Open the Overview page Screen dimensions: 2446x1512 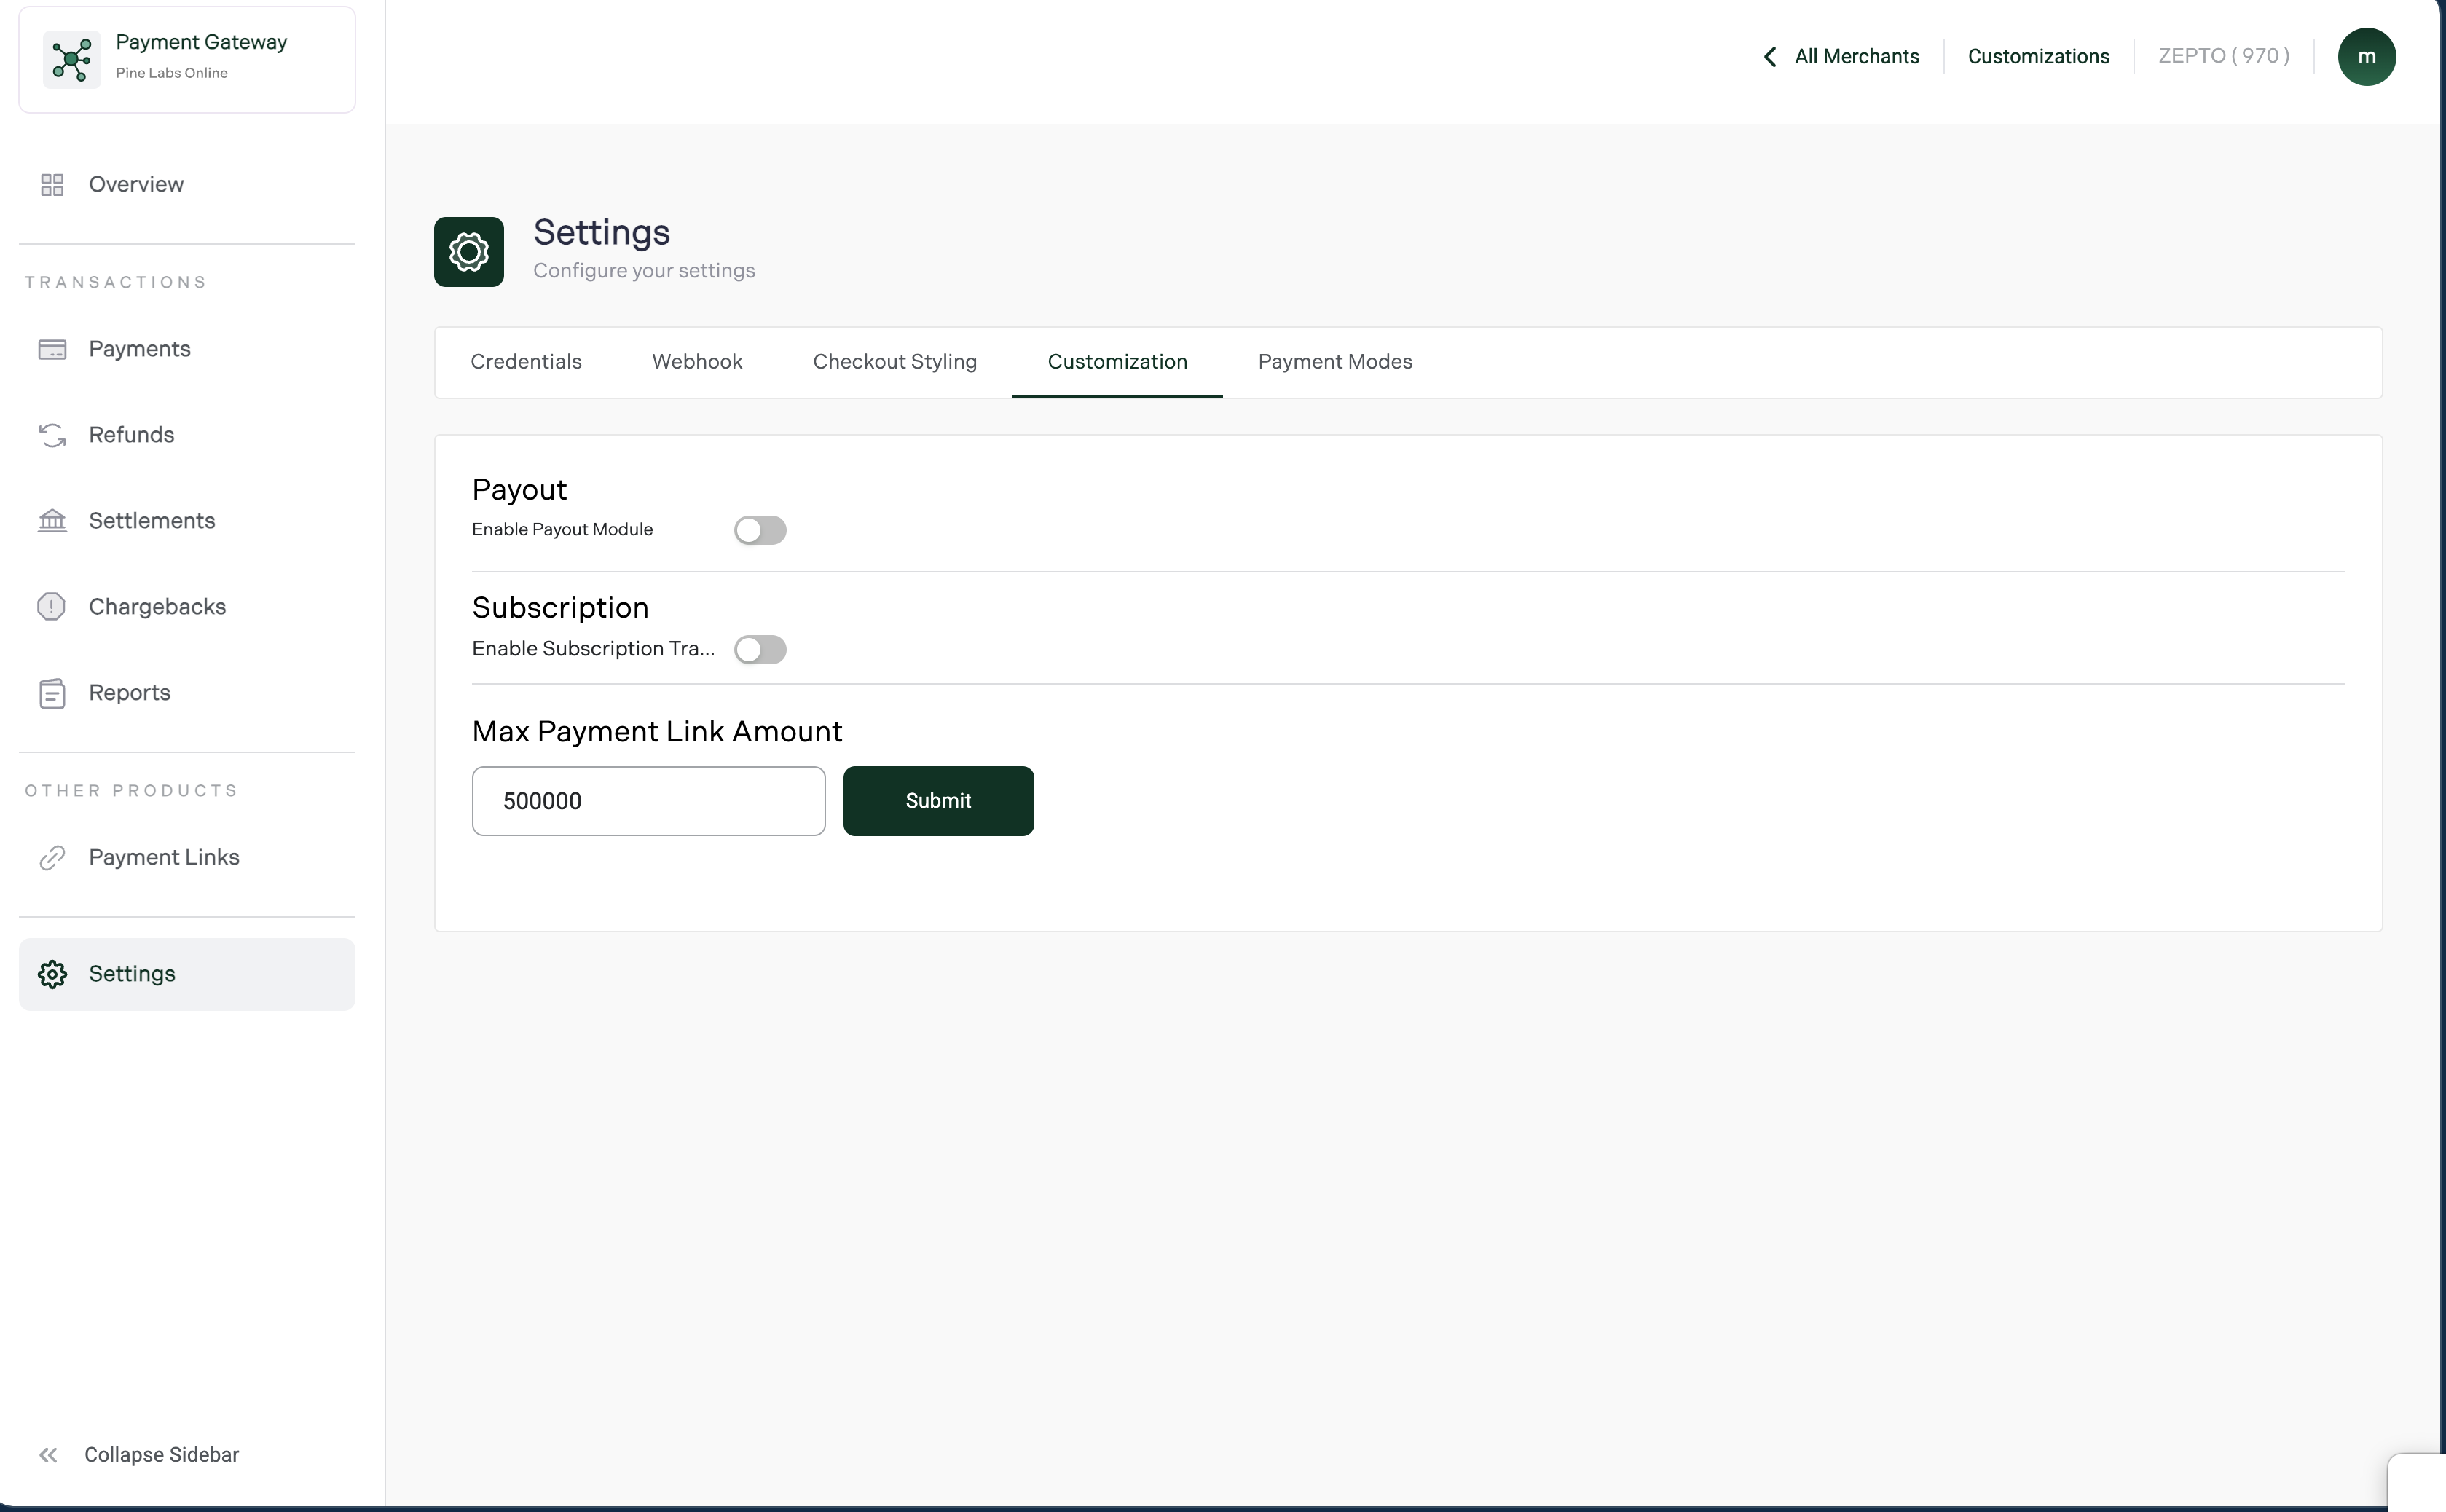click(x=187, y=185)
